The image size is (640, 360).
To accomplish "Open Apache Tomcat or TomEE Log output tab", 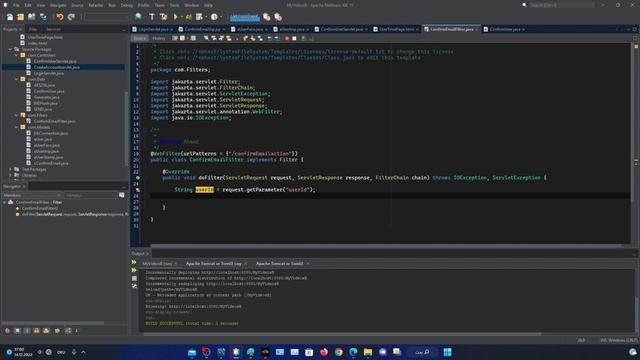I will (x=213, y=264).
